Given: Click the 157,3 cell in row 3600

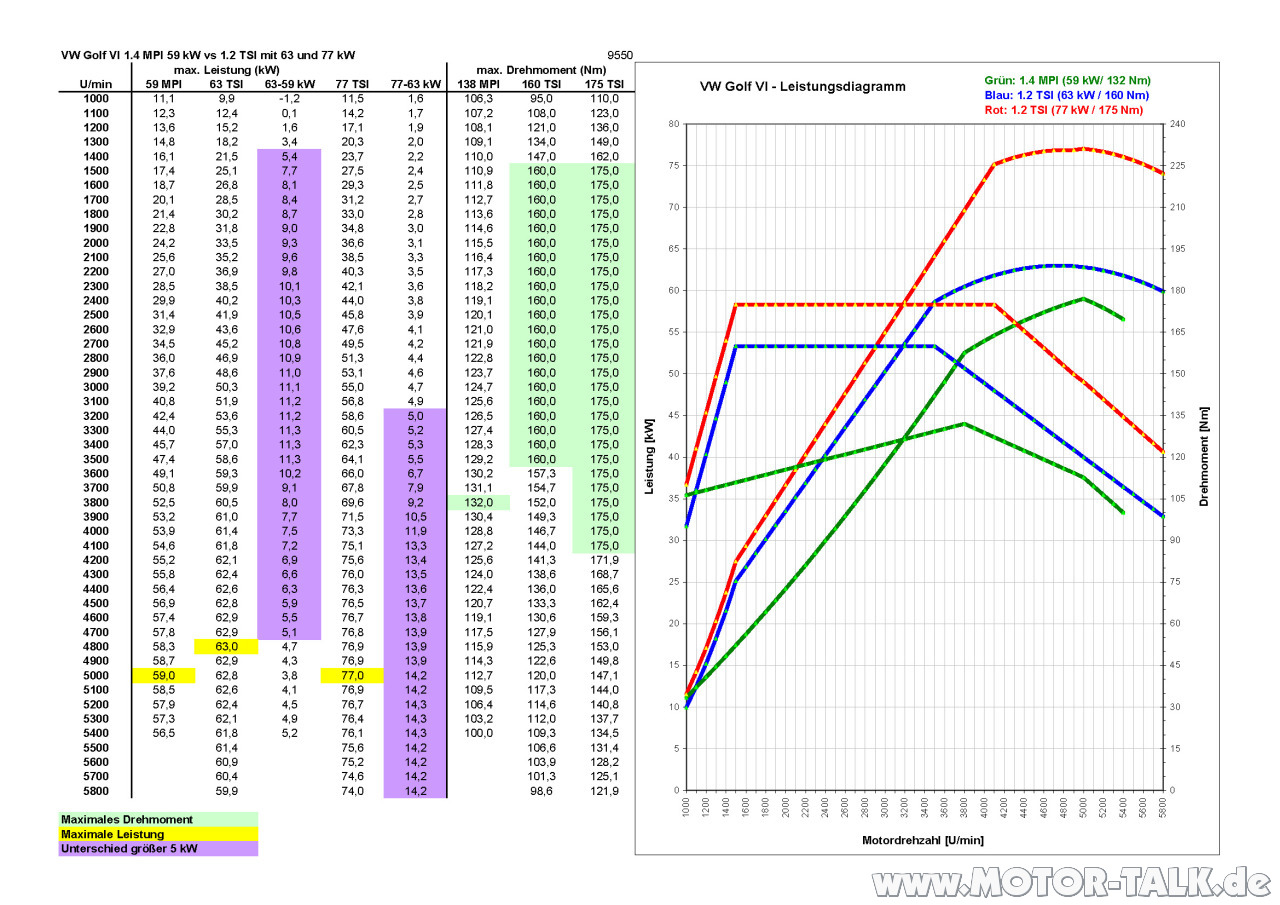Looking at the screenshot, I should [541, 473].
